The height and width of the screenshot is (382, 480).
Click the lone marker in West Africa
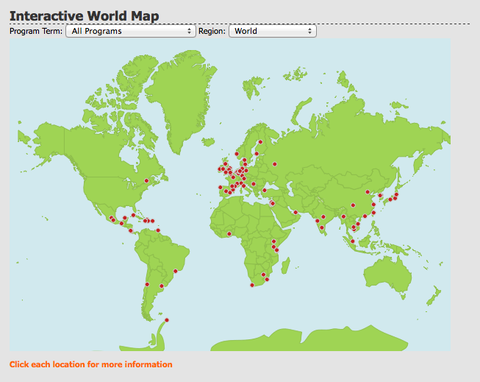coord(229,234)
